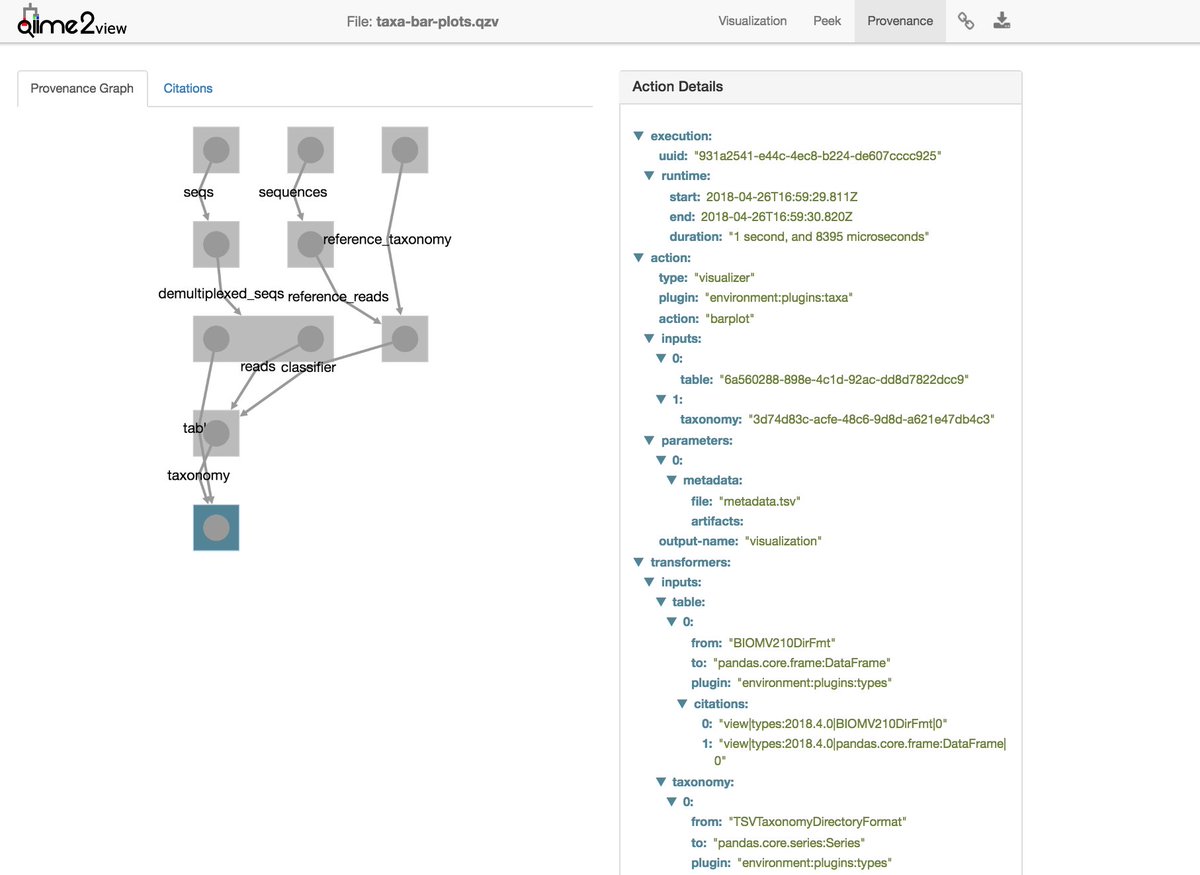Collapse the transformers section
The width and height of the screenshot is (1200, 875).
click(639, 562)
